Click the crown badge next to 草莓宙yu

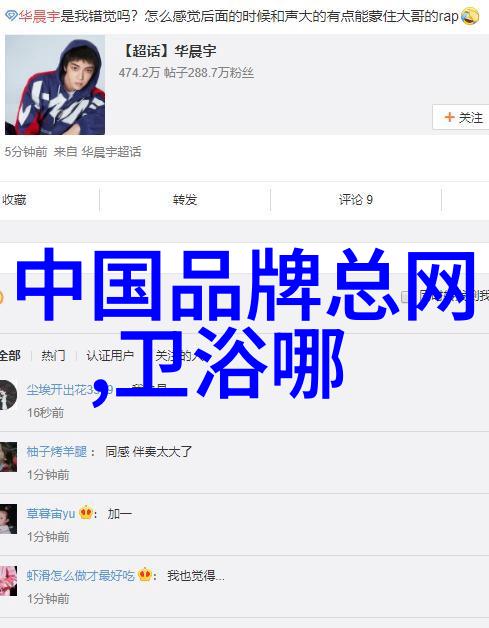click(86, 512)
